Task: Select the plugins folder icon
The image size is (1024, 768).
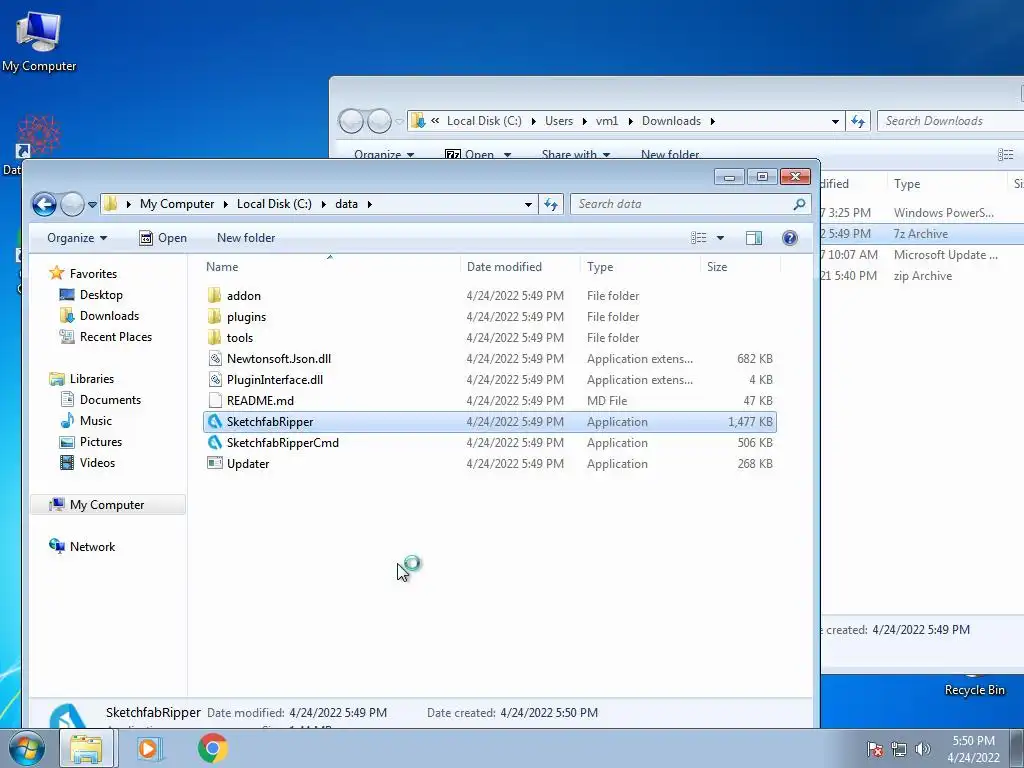Action: [215, 317]
